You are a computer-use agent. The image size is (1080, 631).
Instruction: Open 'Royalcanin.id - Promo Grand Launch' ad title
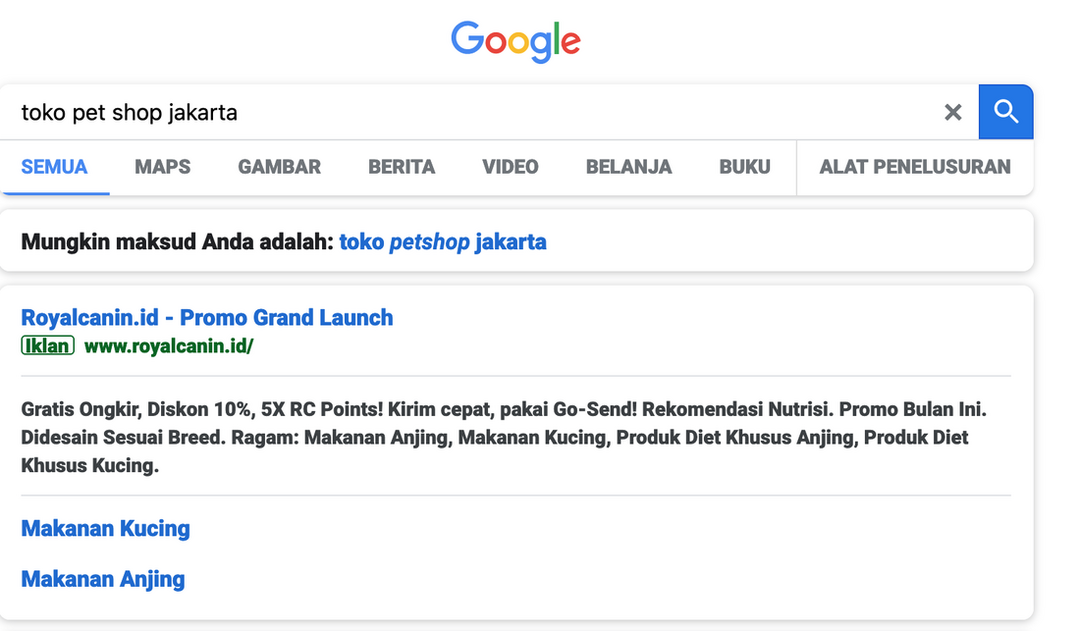207,318
